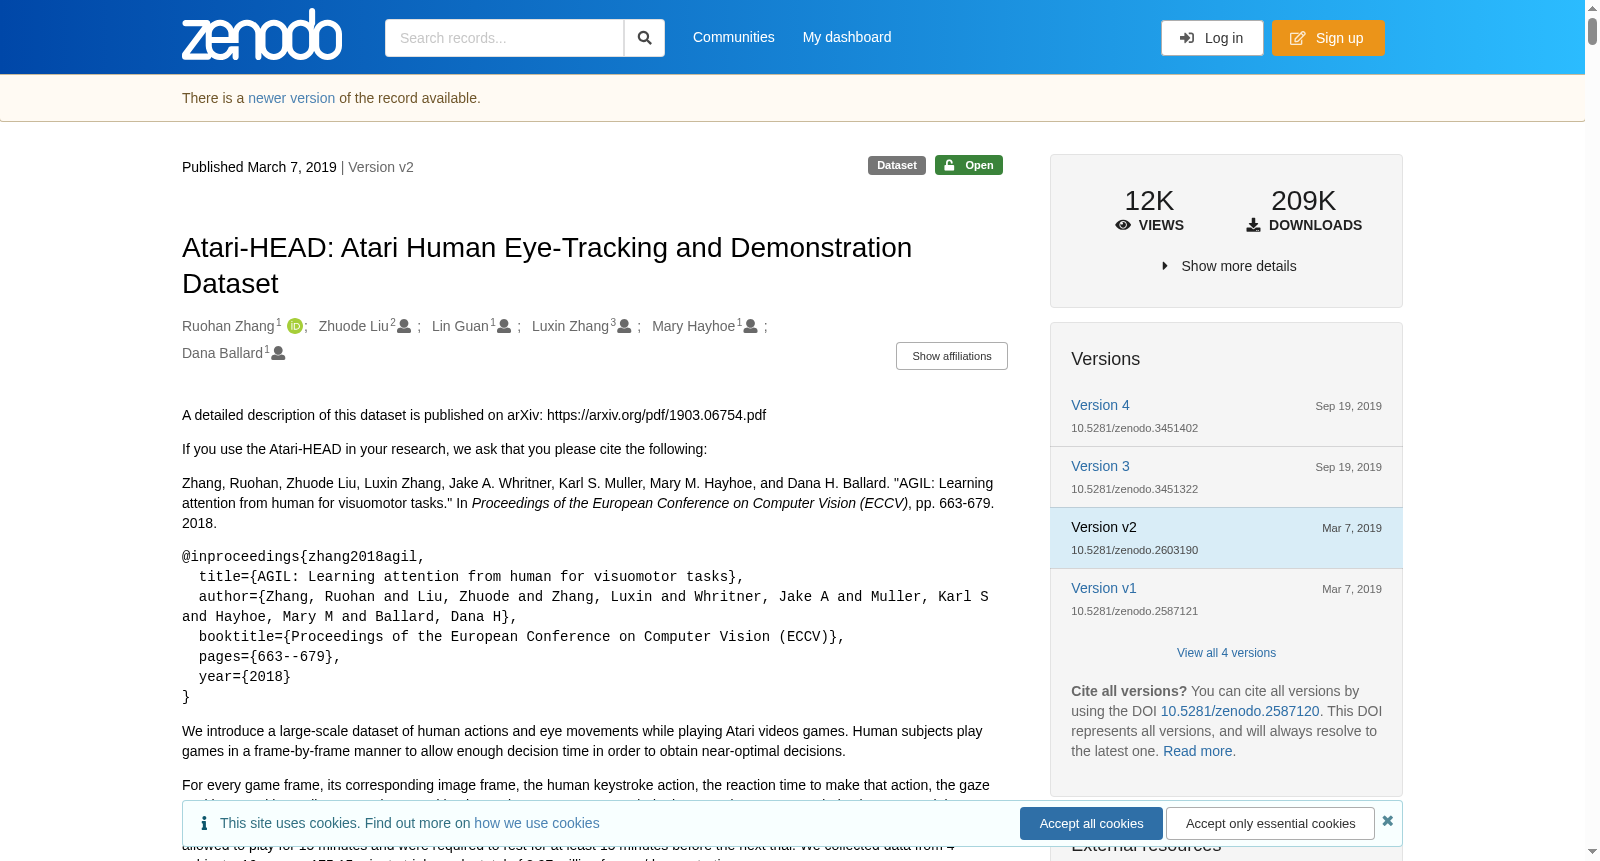Screen dimensions: 1600x861
Task: Click Published March 7, 2019 text
Action: pos(259,167)
